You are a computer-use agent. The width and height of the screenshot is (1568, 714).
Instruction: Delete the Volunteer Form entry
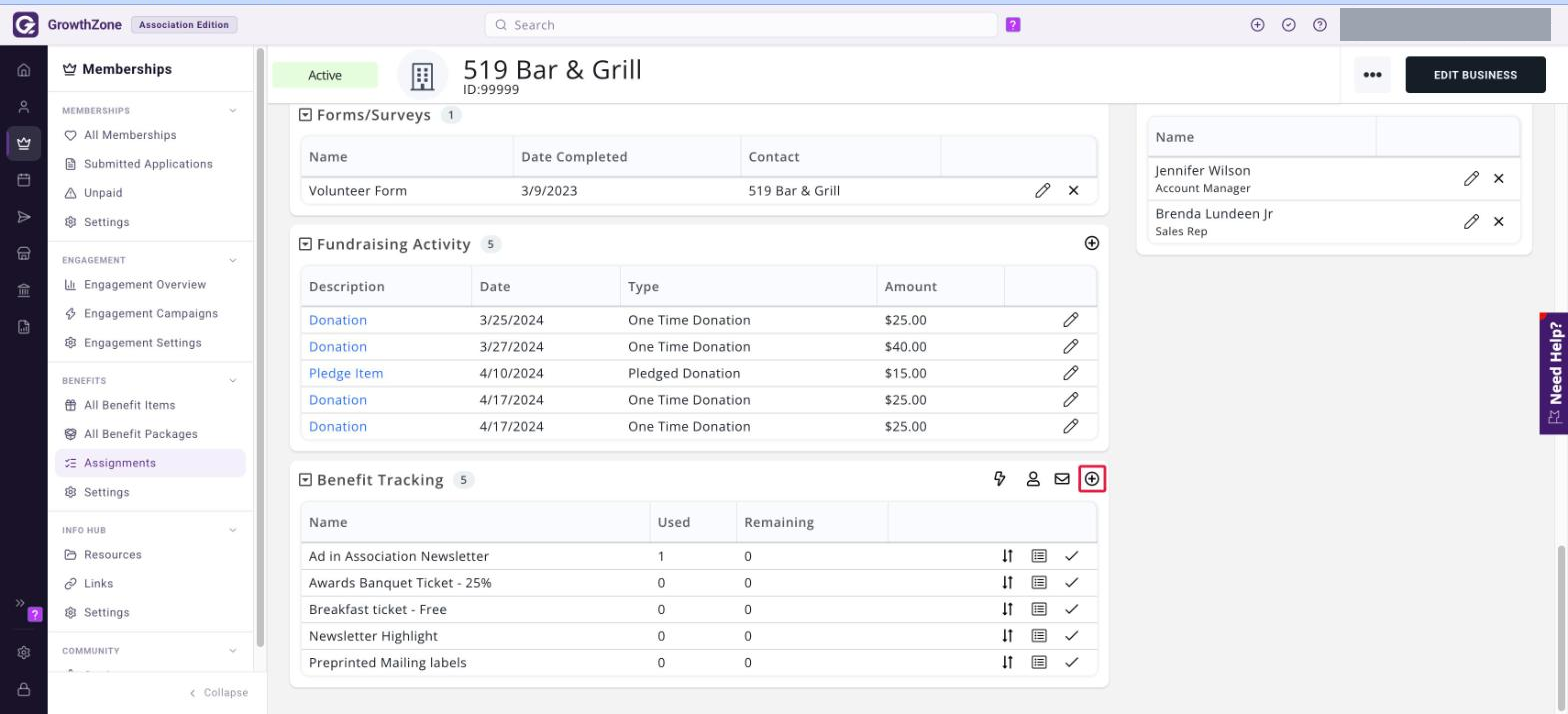coord(1074,190)
